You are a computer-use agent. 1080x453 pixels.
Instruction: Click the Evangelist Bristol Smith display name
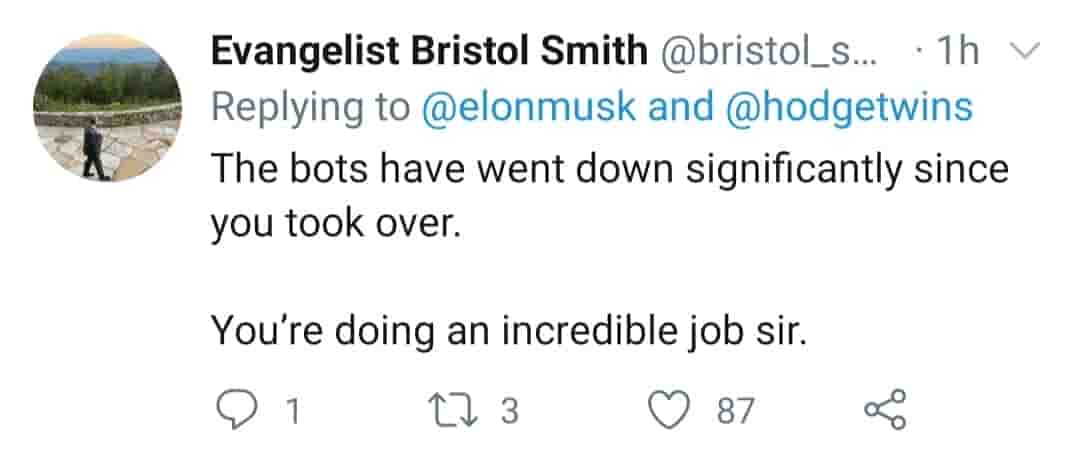point(429,52)
